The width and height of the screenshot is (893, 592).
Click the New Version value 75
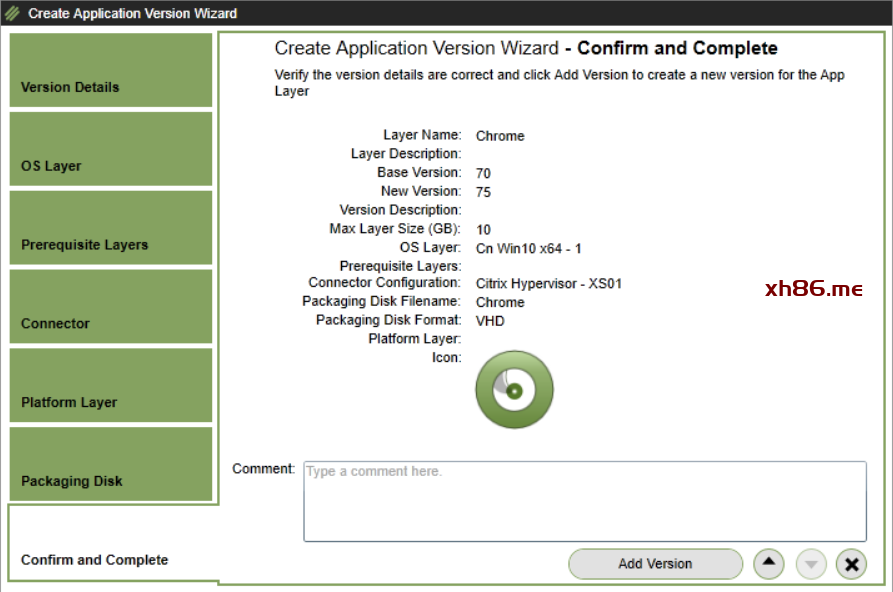[483, 192]
